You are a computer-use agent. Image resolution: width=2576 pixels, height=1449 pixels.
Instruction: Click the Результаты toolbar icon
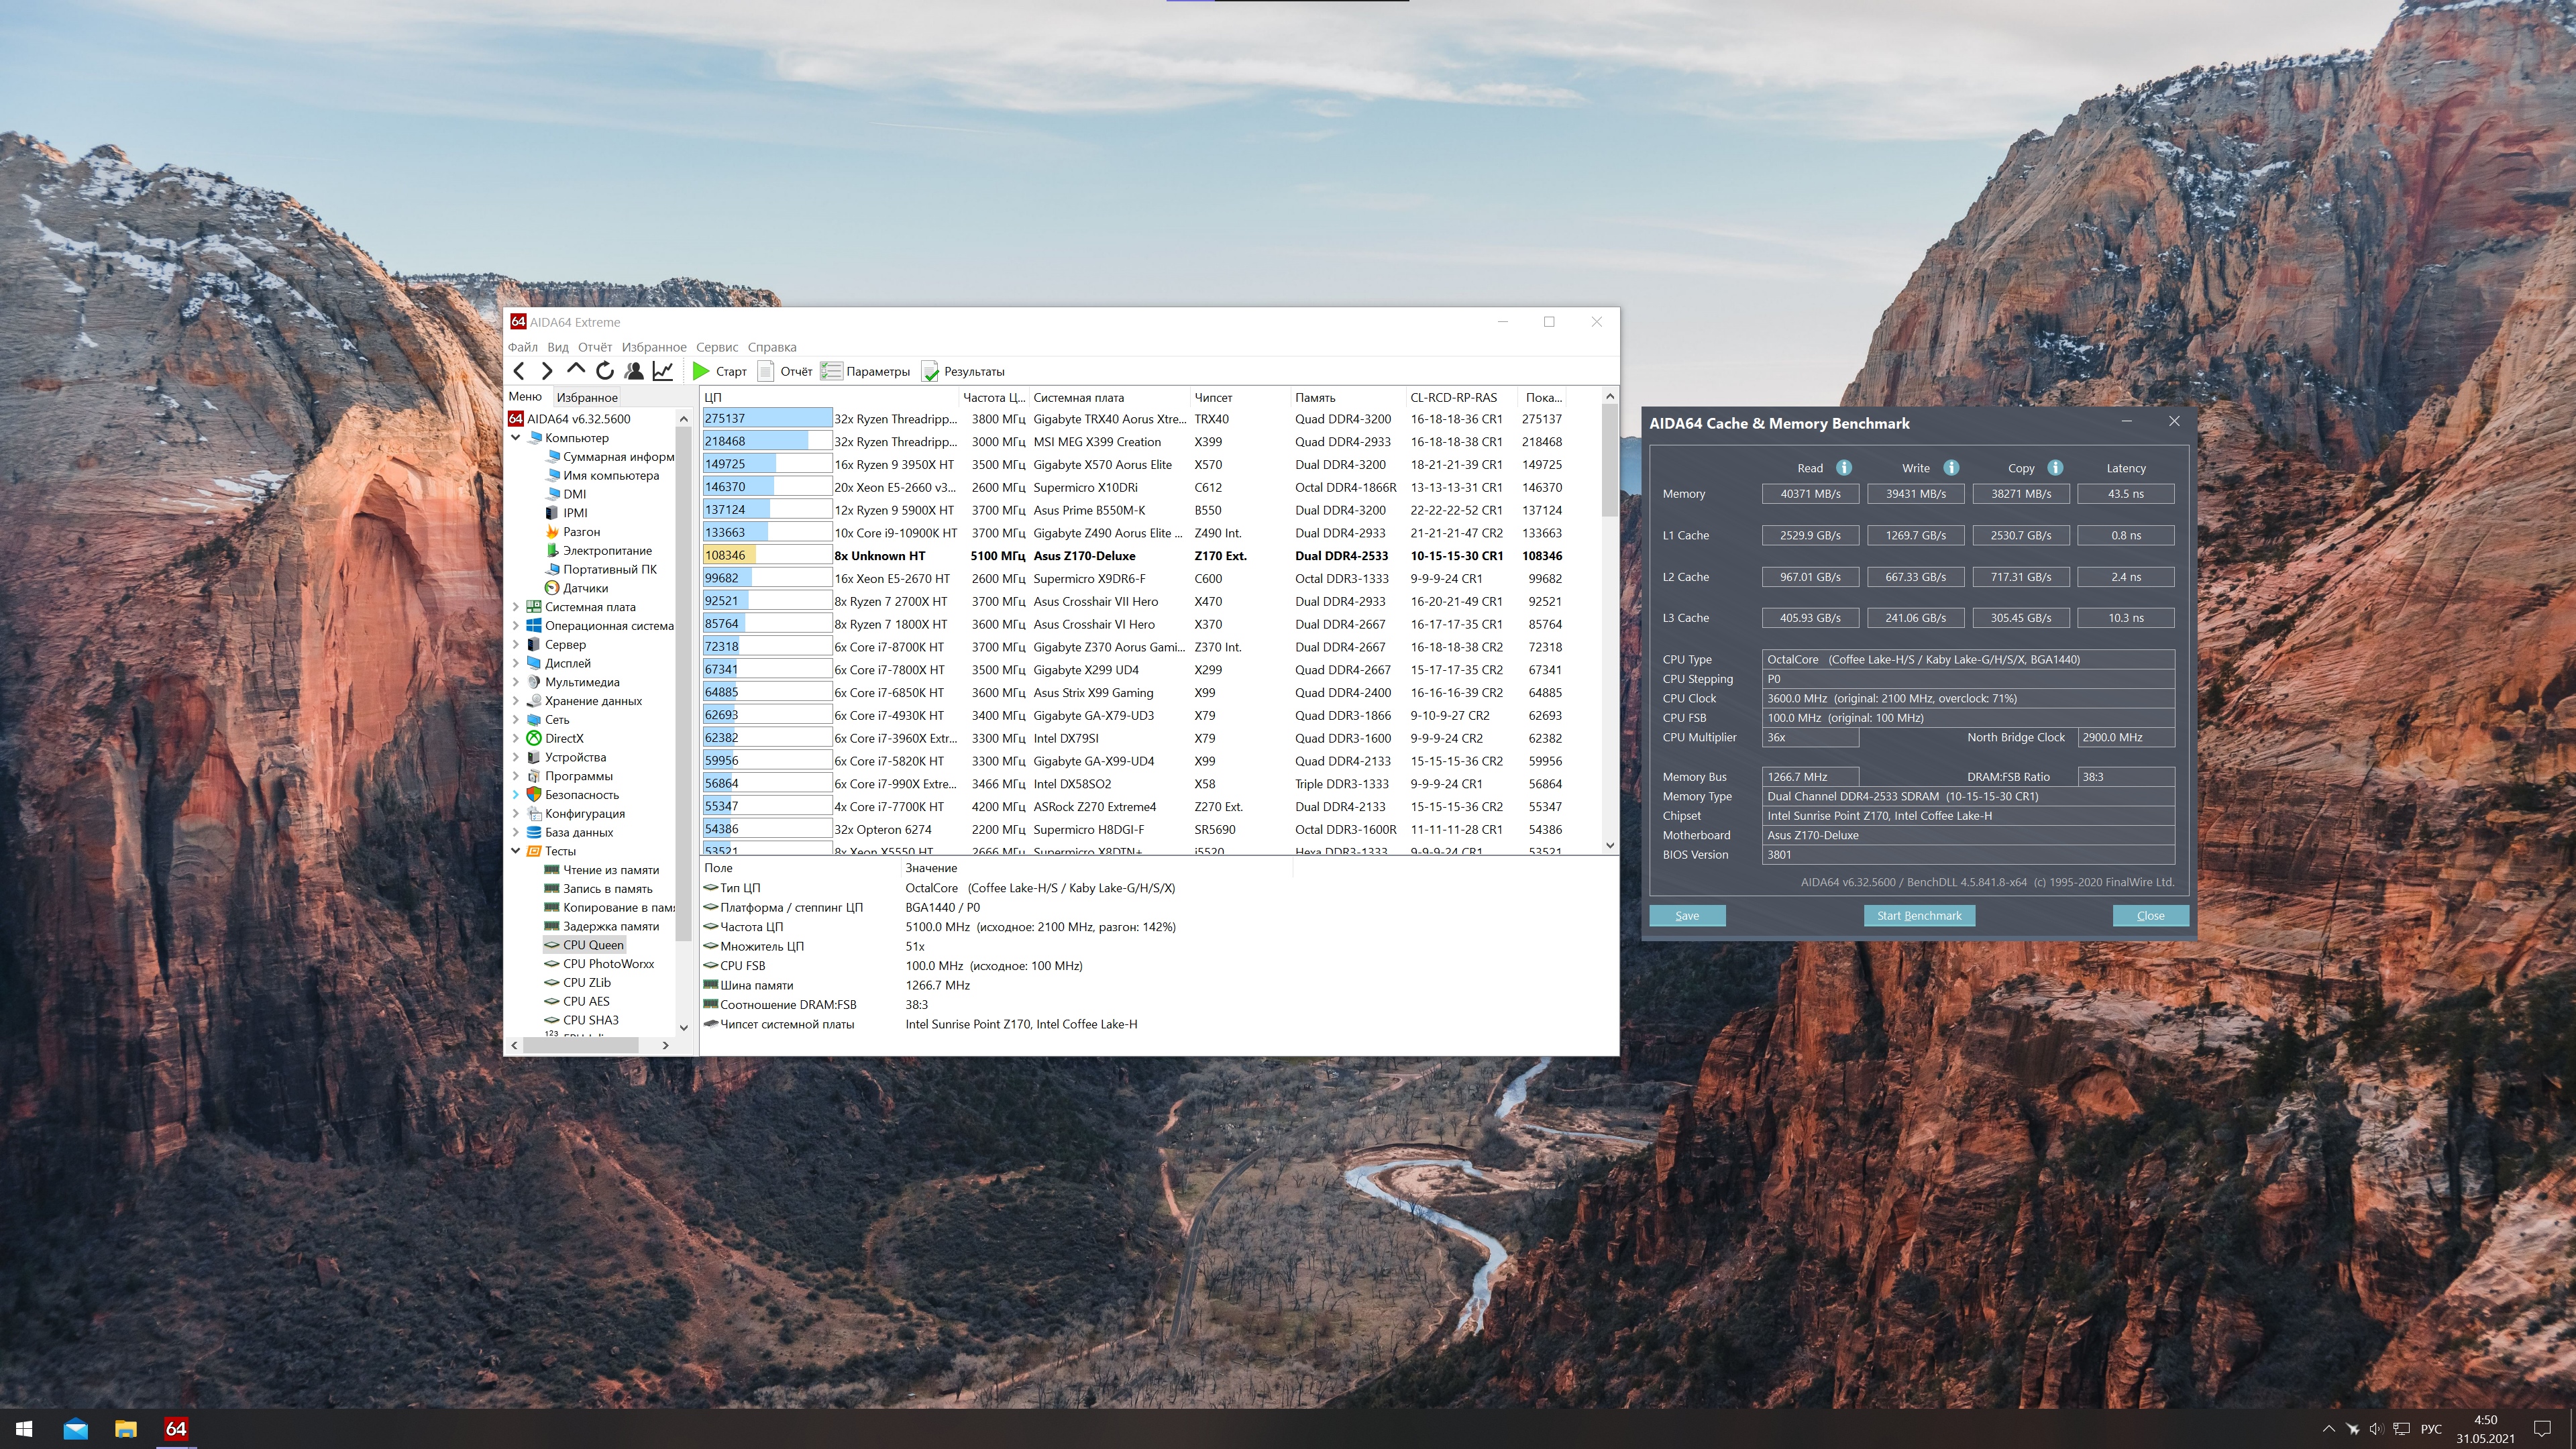pyautogui.click(x=930, y=371)
